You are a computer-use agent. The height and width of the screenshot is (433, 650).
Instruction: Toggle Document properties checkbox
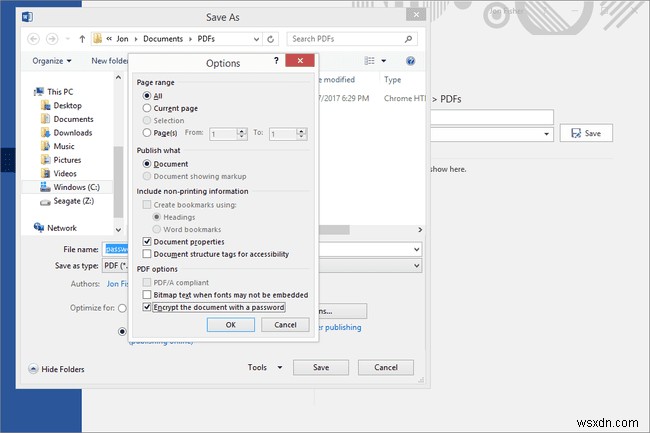(x=147, y=242)
